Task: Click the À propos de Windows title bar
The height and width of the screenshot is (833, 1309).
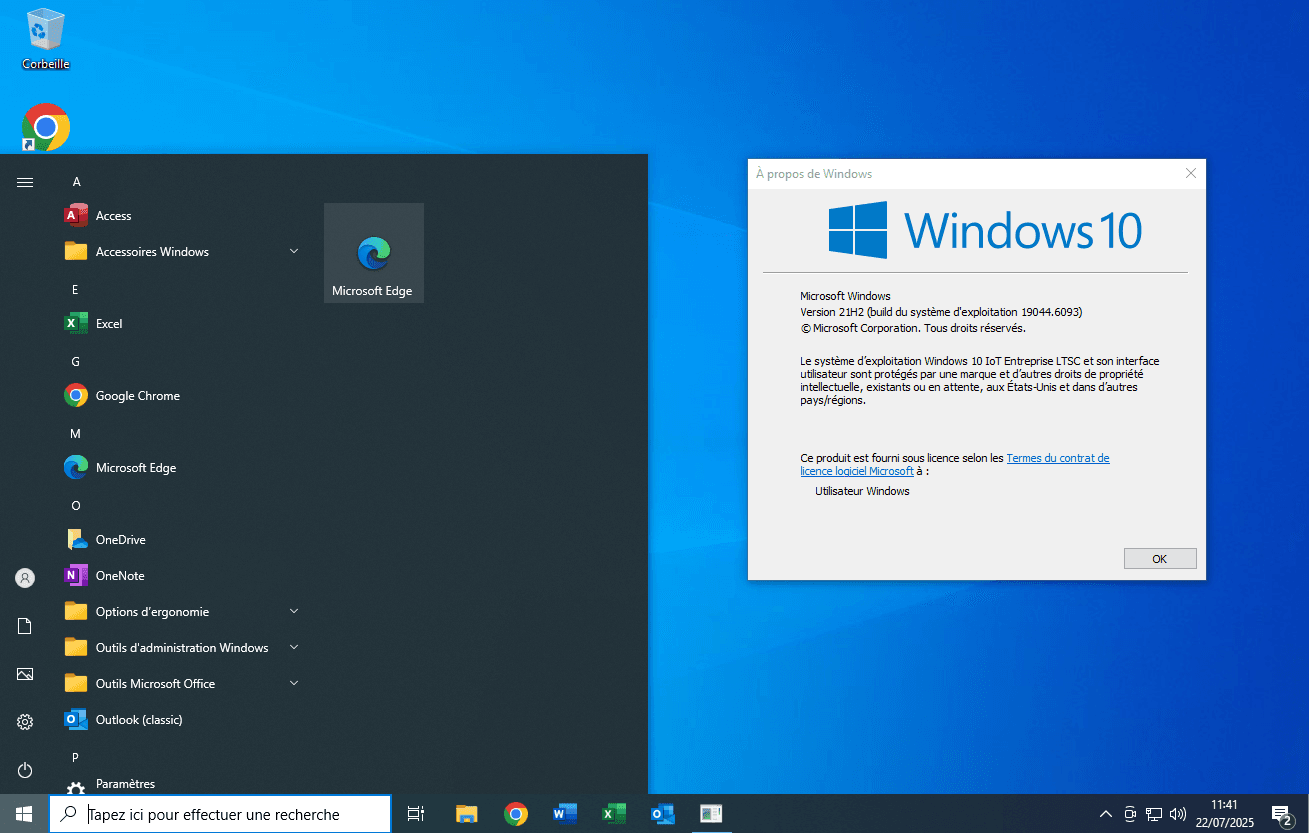Action: tap(962, 174)
